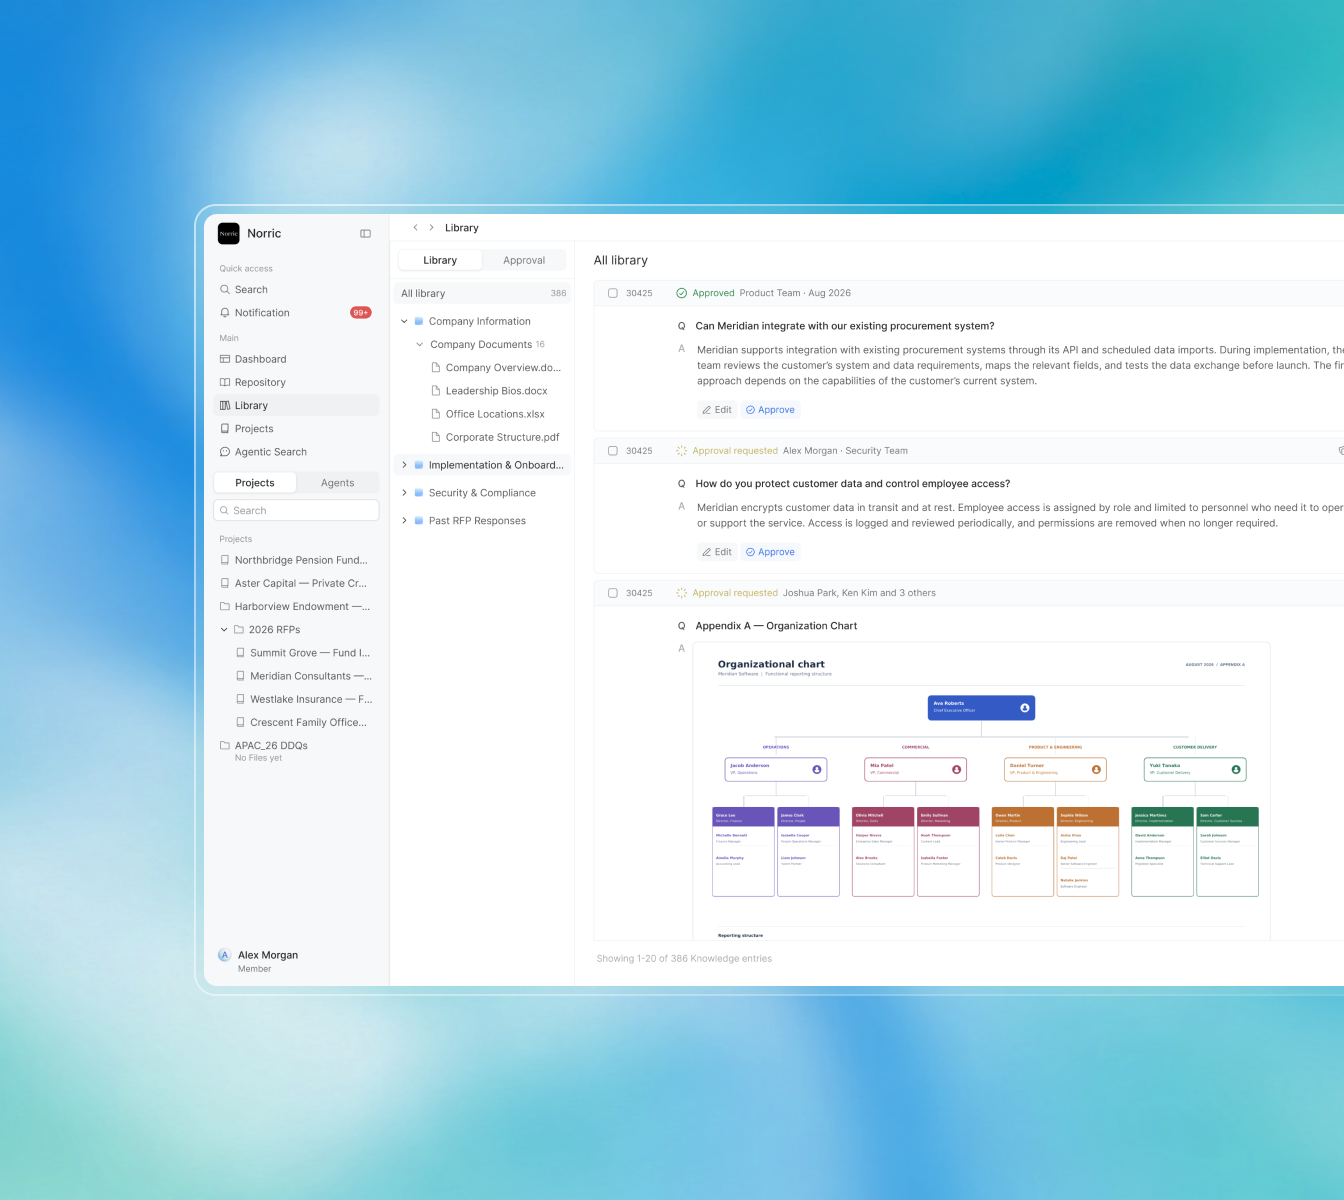Open Notification with bell icon
1344x1200 pixels.
pyautogui.click(x=296, y=313)
